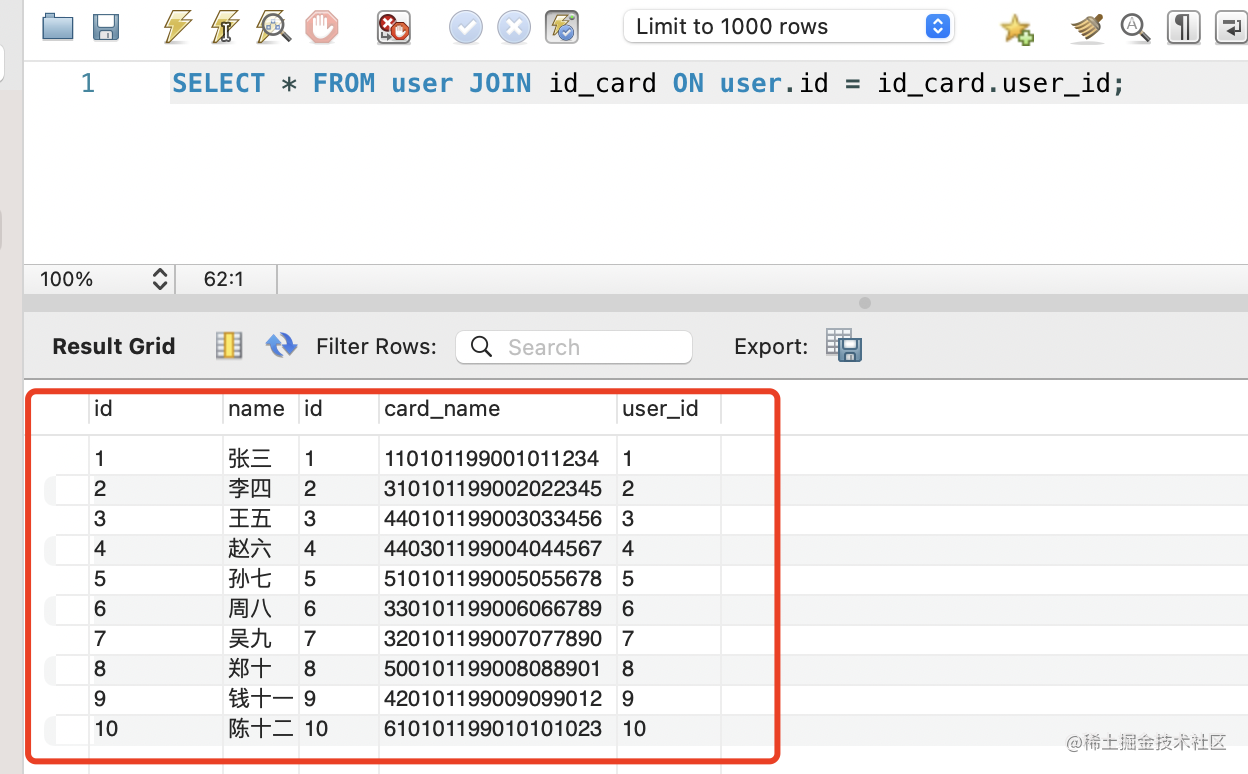Select the cell containing 张三
This screenshot has height=774, width=1248.
coord(260,459)
